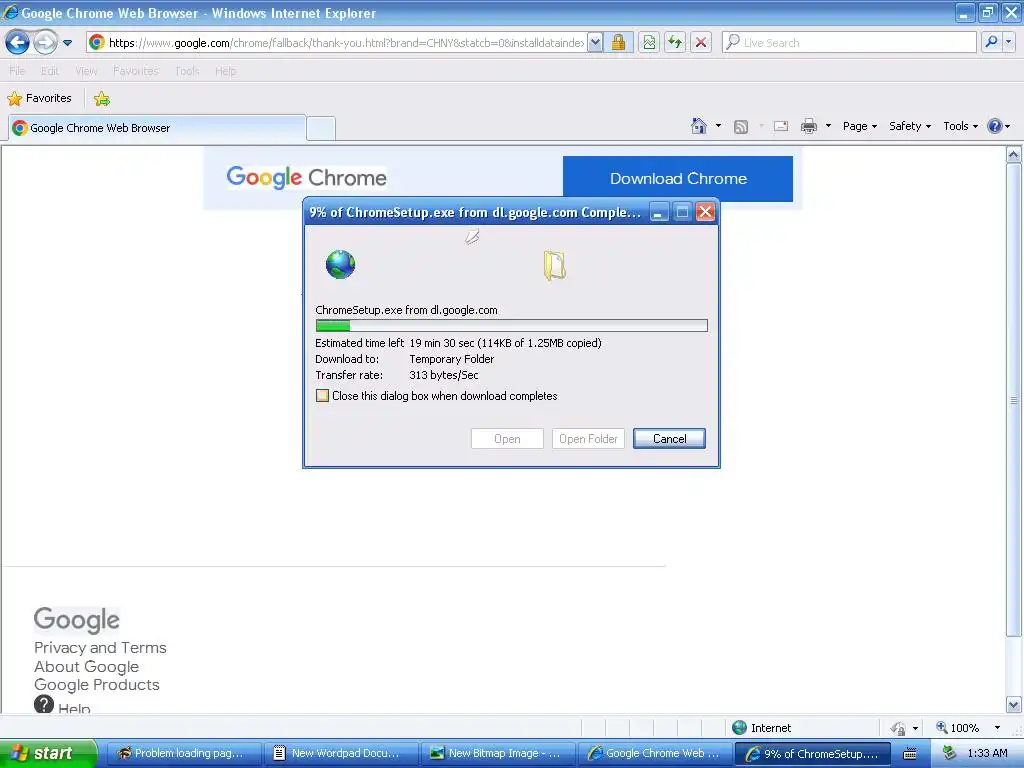Click the Windows start button
The height and width of the screenshot is (768, 1024).
[48, 753]
